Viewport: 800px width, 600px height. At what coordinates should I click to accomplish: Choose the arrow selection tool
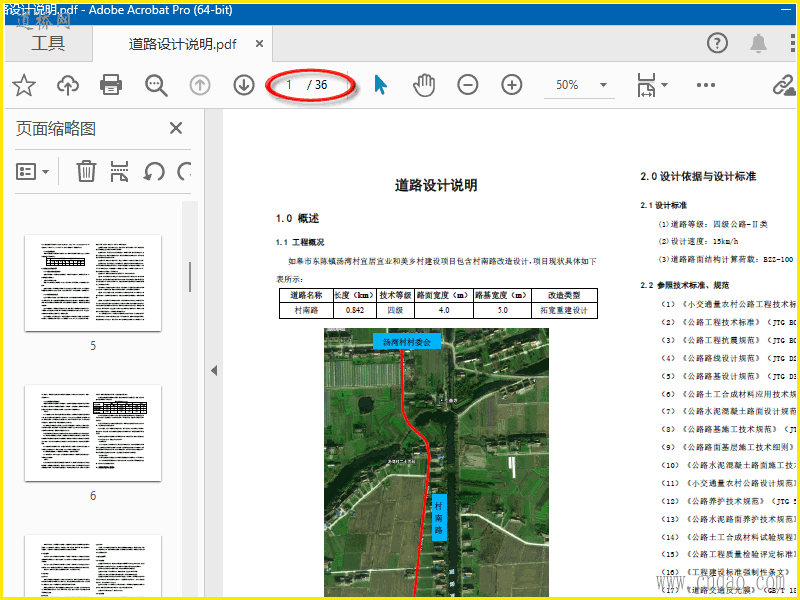(380, 85)
